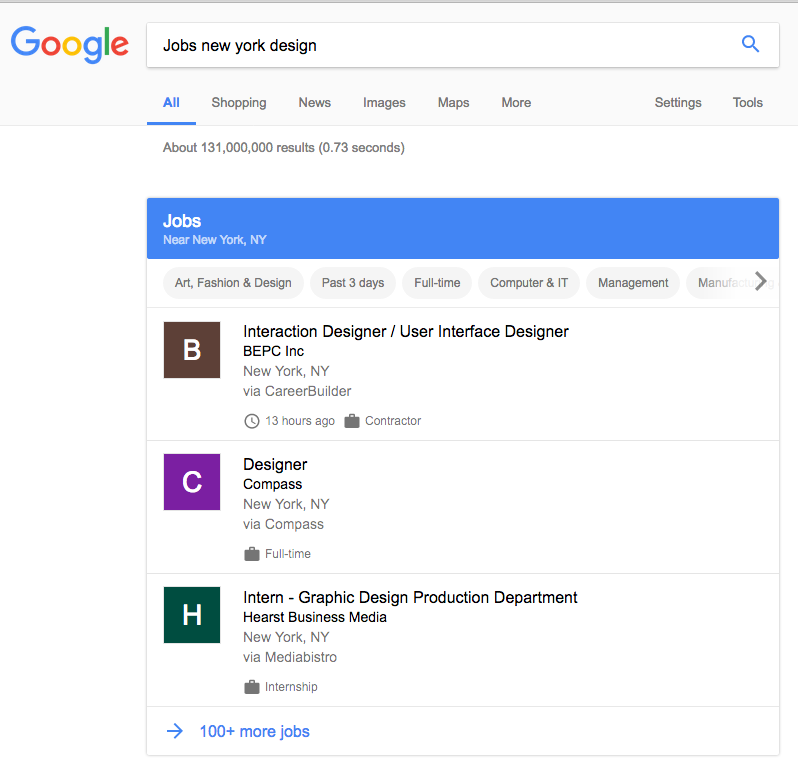Open the Settings menu
Screen dimensions: 798x777
678,103
